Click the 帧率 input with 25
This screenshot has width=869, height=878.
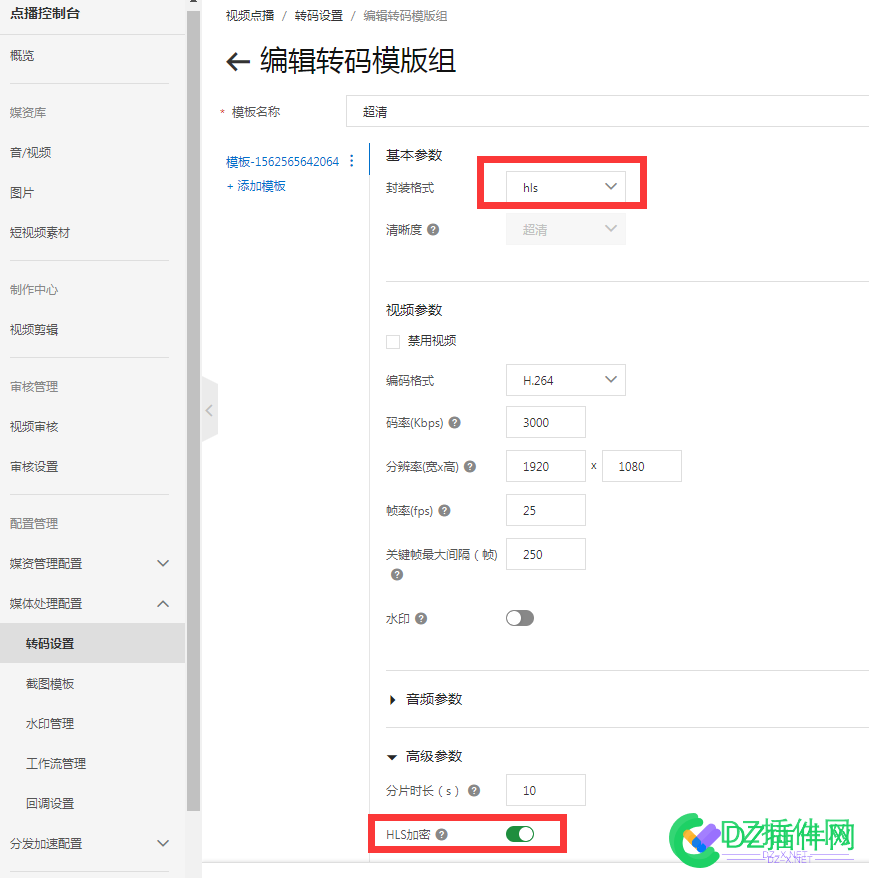click(546, 510)
